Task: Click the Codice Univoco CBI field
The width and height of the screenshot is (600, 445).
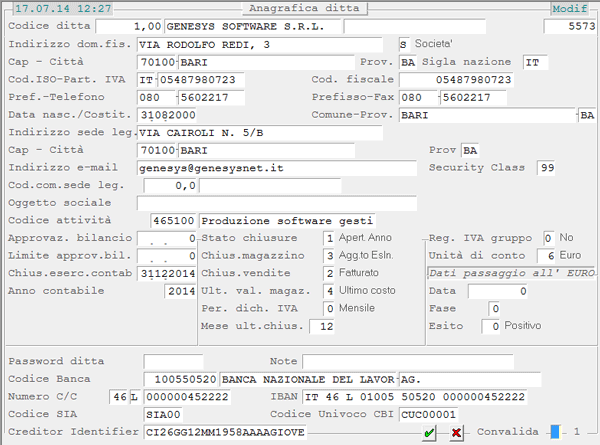Action: (431, 414)
